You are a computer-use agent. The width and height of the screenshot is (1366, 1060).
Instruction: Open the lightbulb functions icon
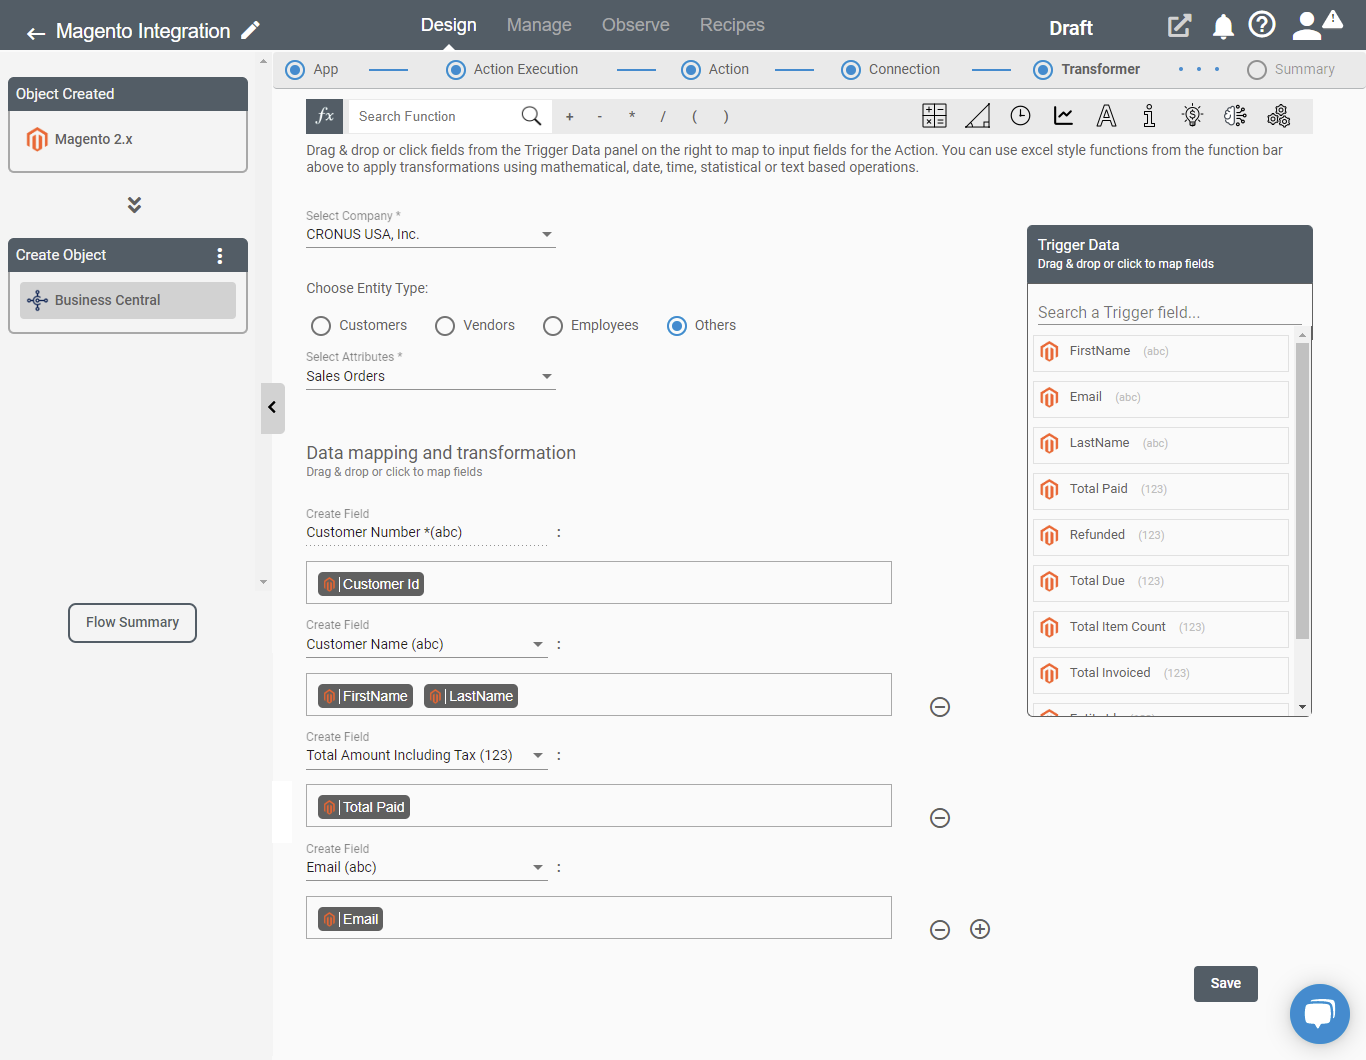click(x=1192, y=116)
